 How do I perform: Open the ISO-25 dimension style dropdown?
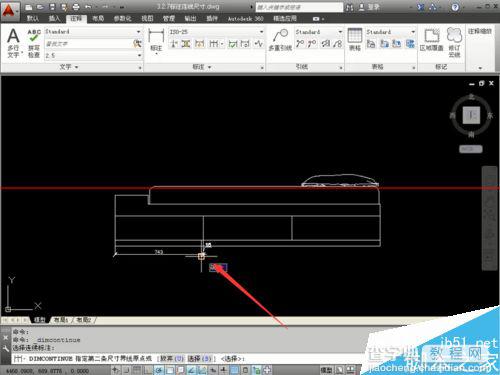[x=217, y=32]
